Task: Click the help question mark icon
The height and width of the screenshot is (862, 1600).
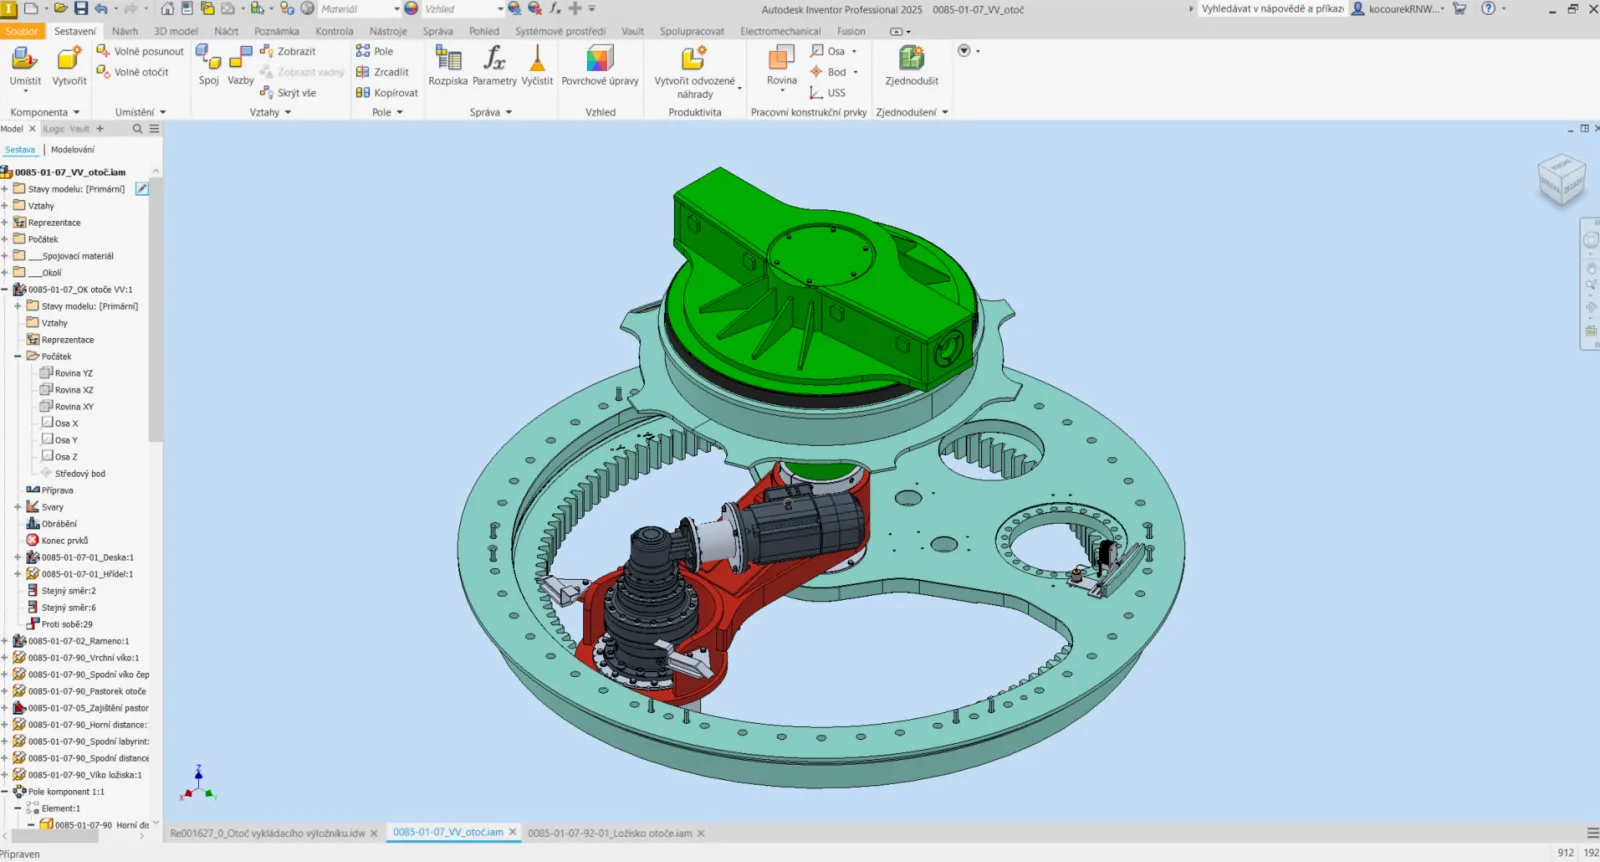Action: [1488, 9]
